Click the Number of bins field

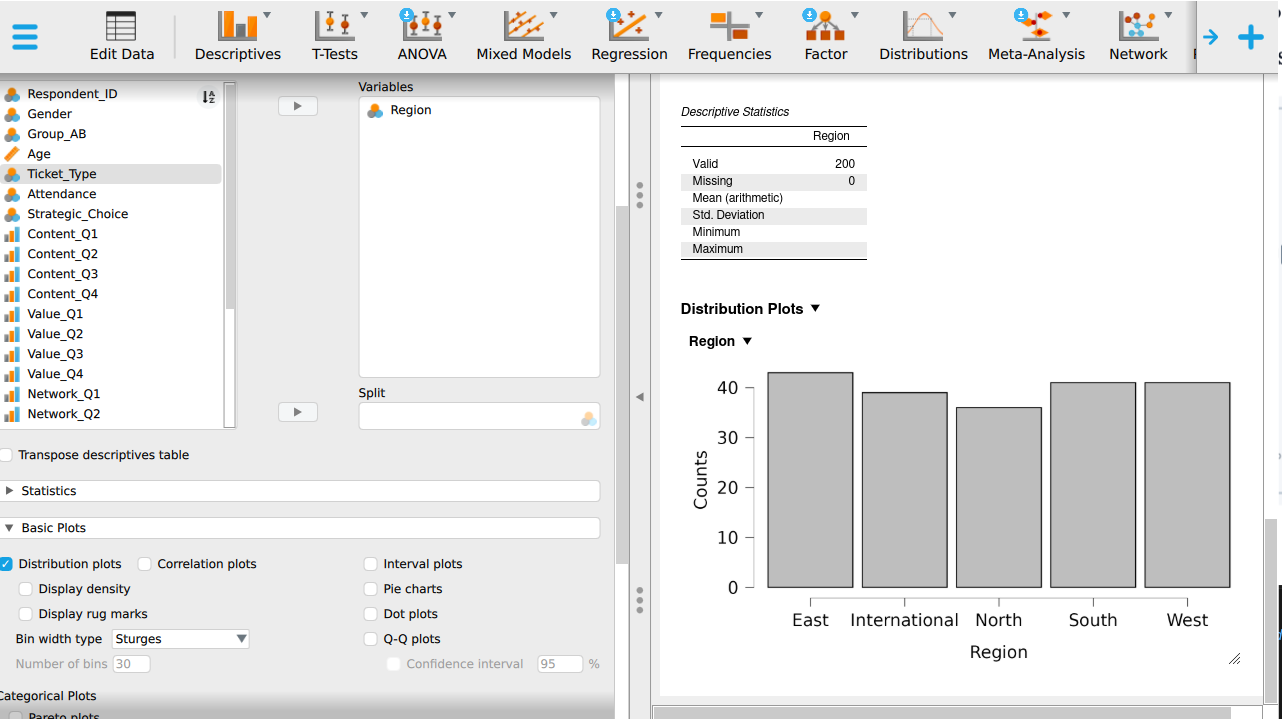pyautogui.click(x=131, y=664)
